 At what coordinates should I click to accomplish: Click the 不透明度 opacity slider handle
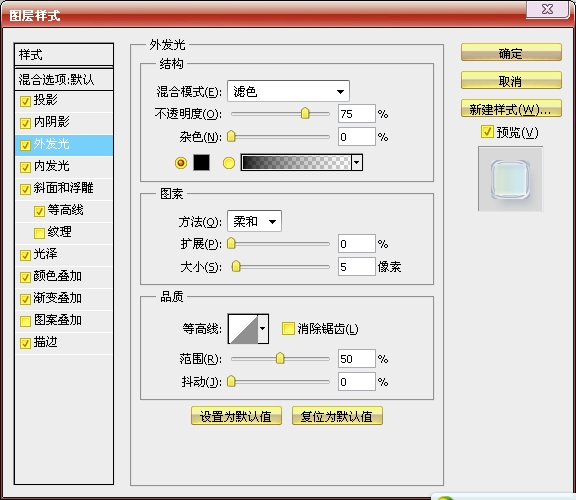pyautogui.click(x=305, y=114)
